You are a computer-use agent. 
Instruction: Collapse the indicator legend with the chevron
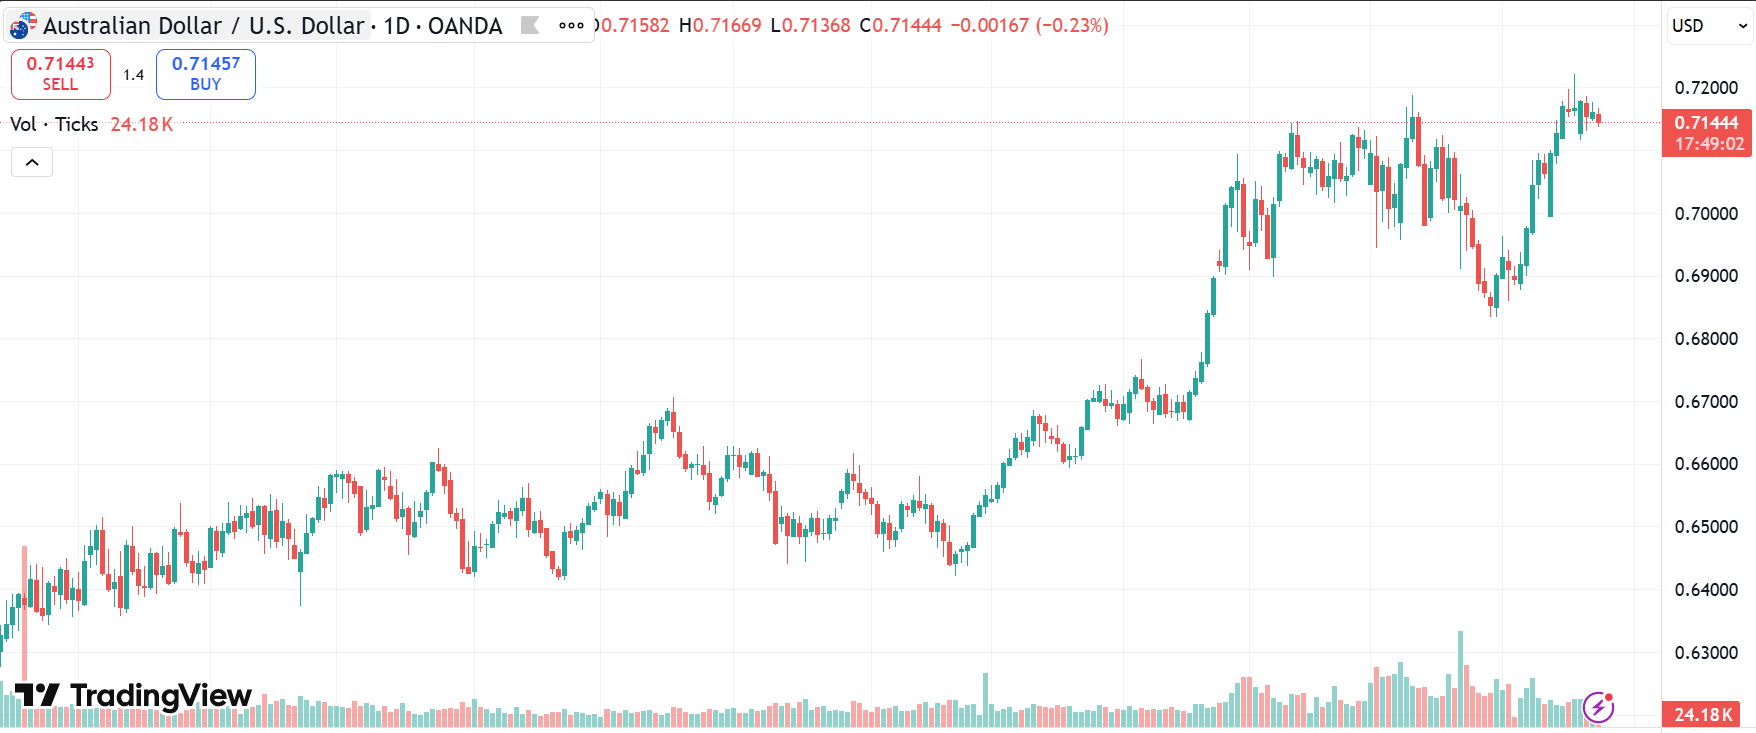(x=32, y=162)
